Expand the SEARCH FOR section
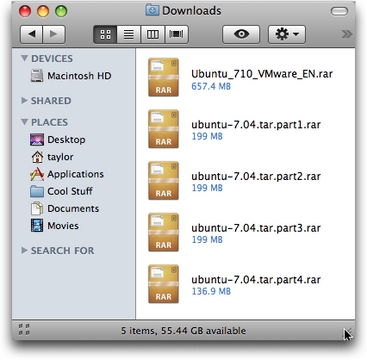367x360 pixels. point(24,250)
